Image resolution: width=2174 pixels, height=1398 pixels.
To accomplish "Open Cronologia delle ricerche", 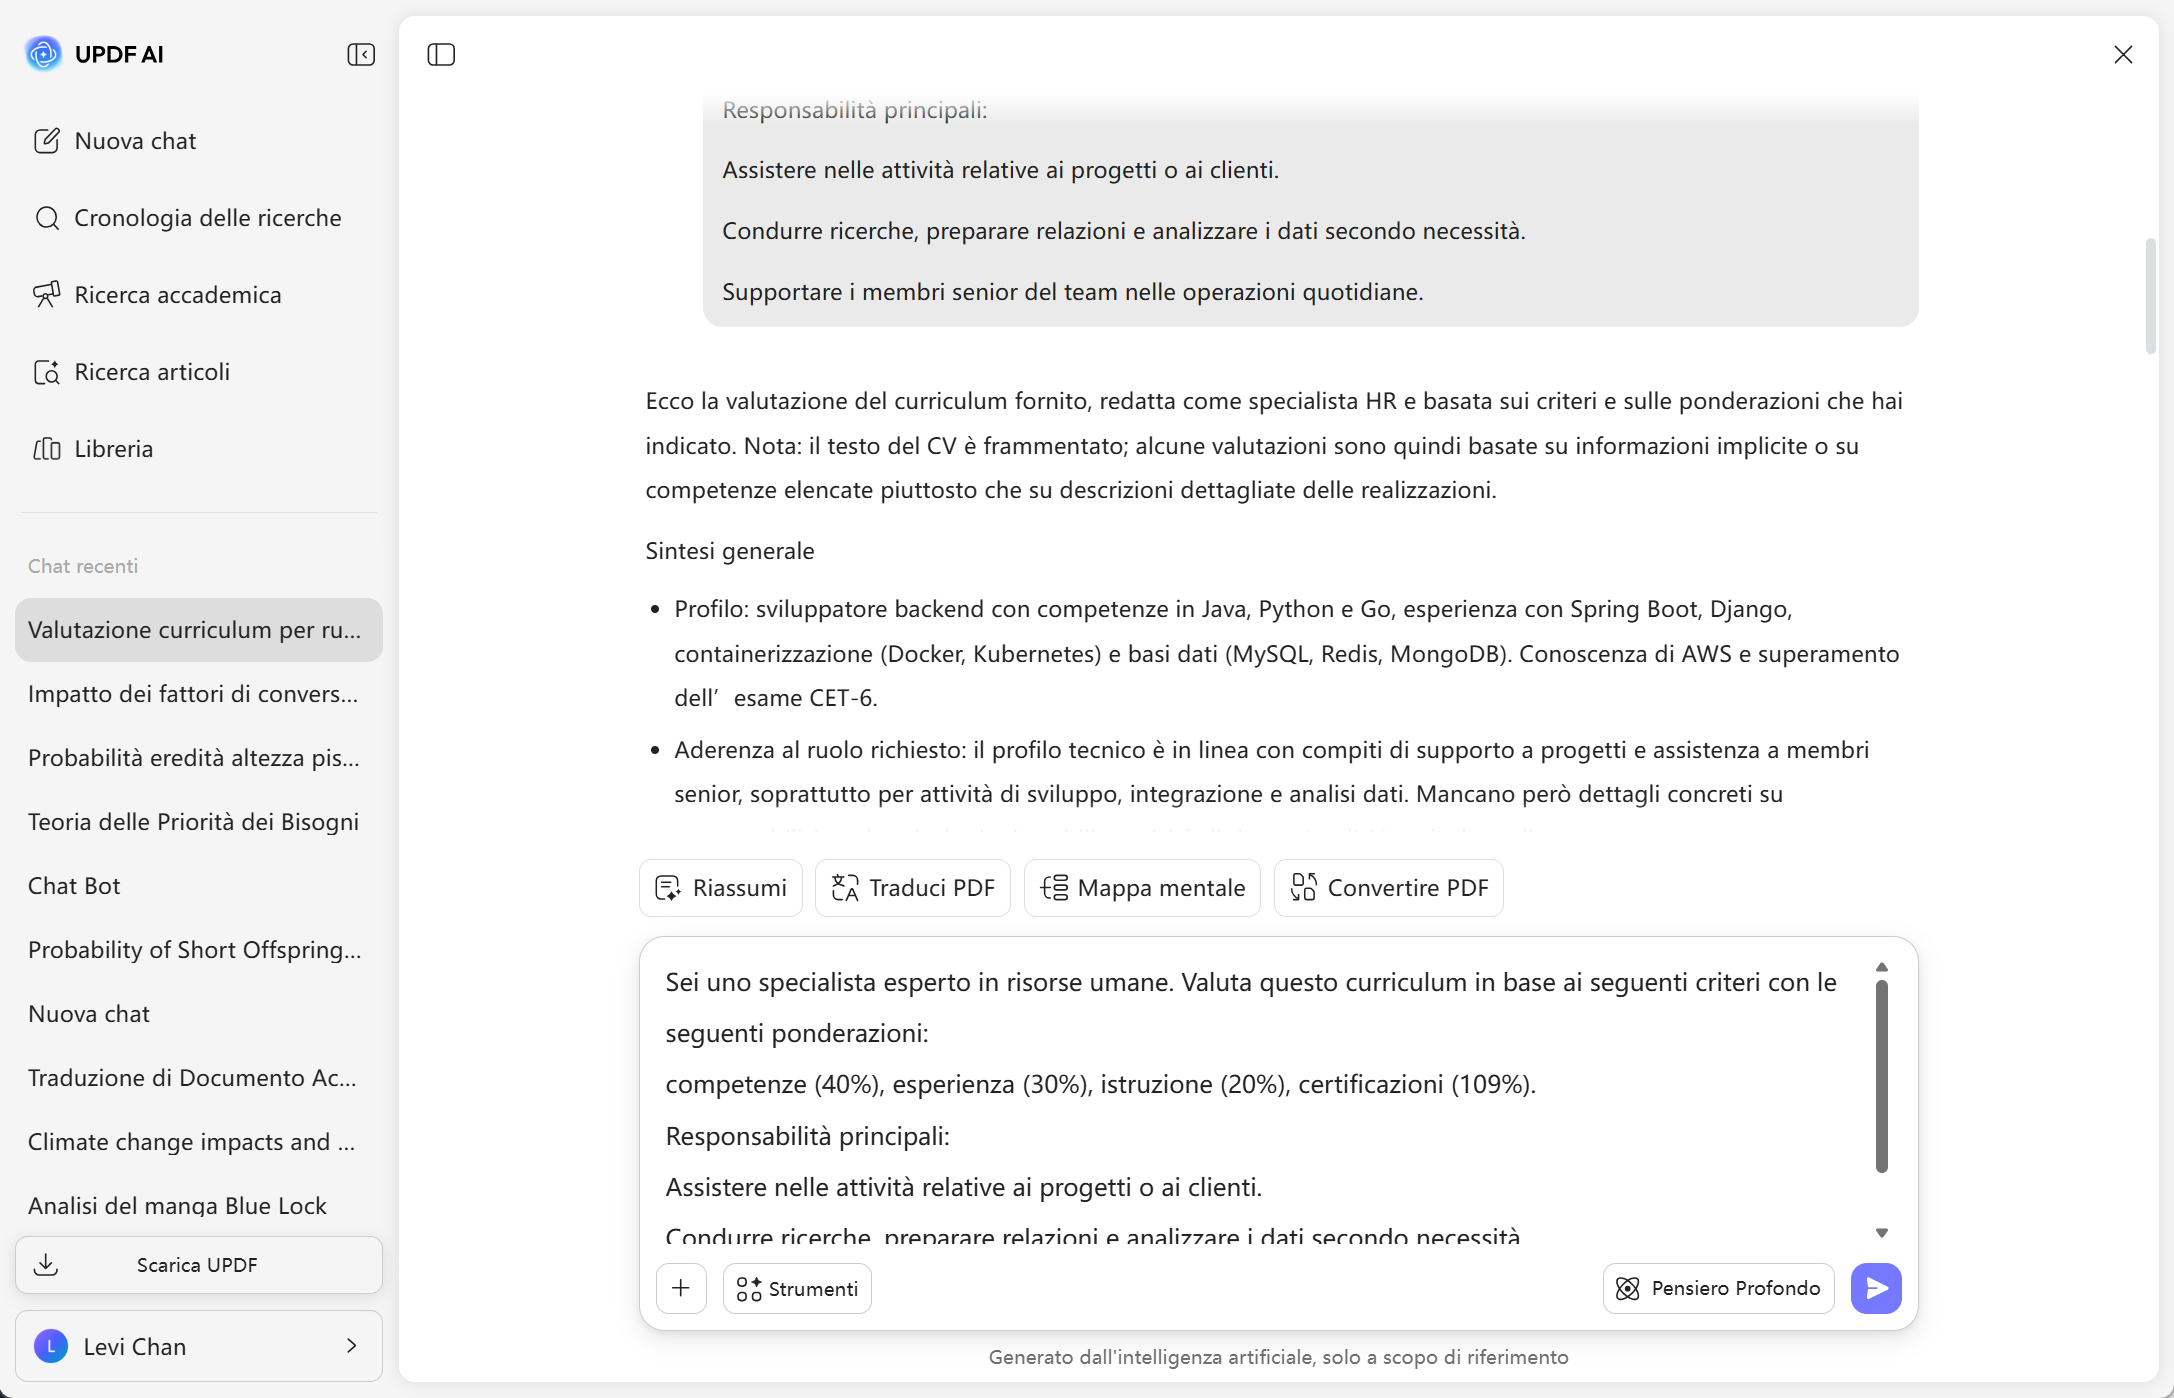I will 207,218.
